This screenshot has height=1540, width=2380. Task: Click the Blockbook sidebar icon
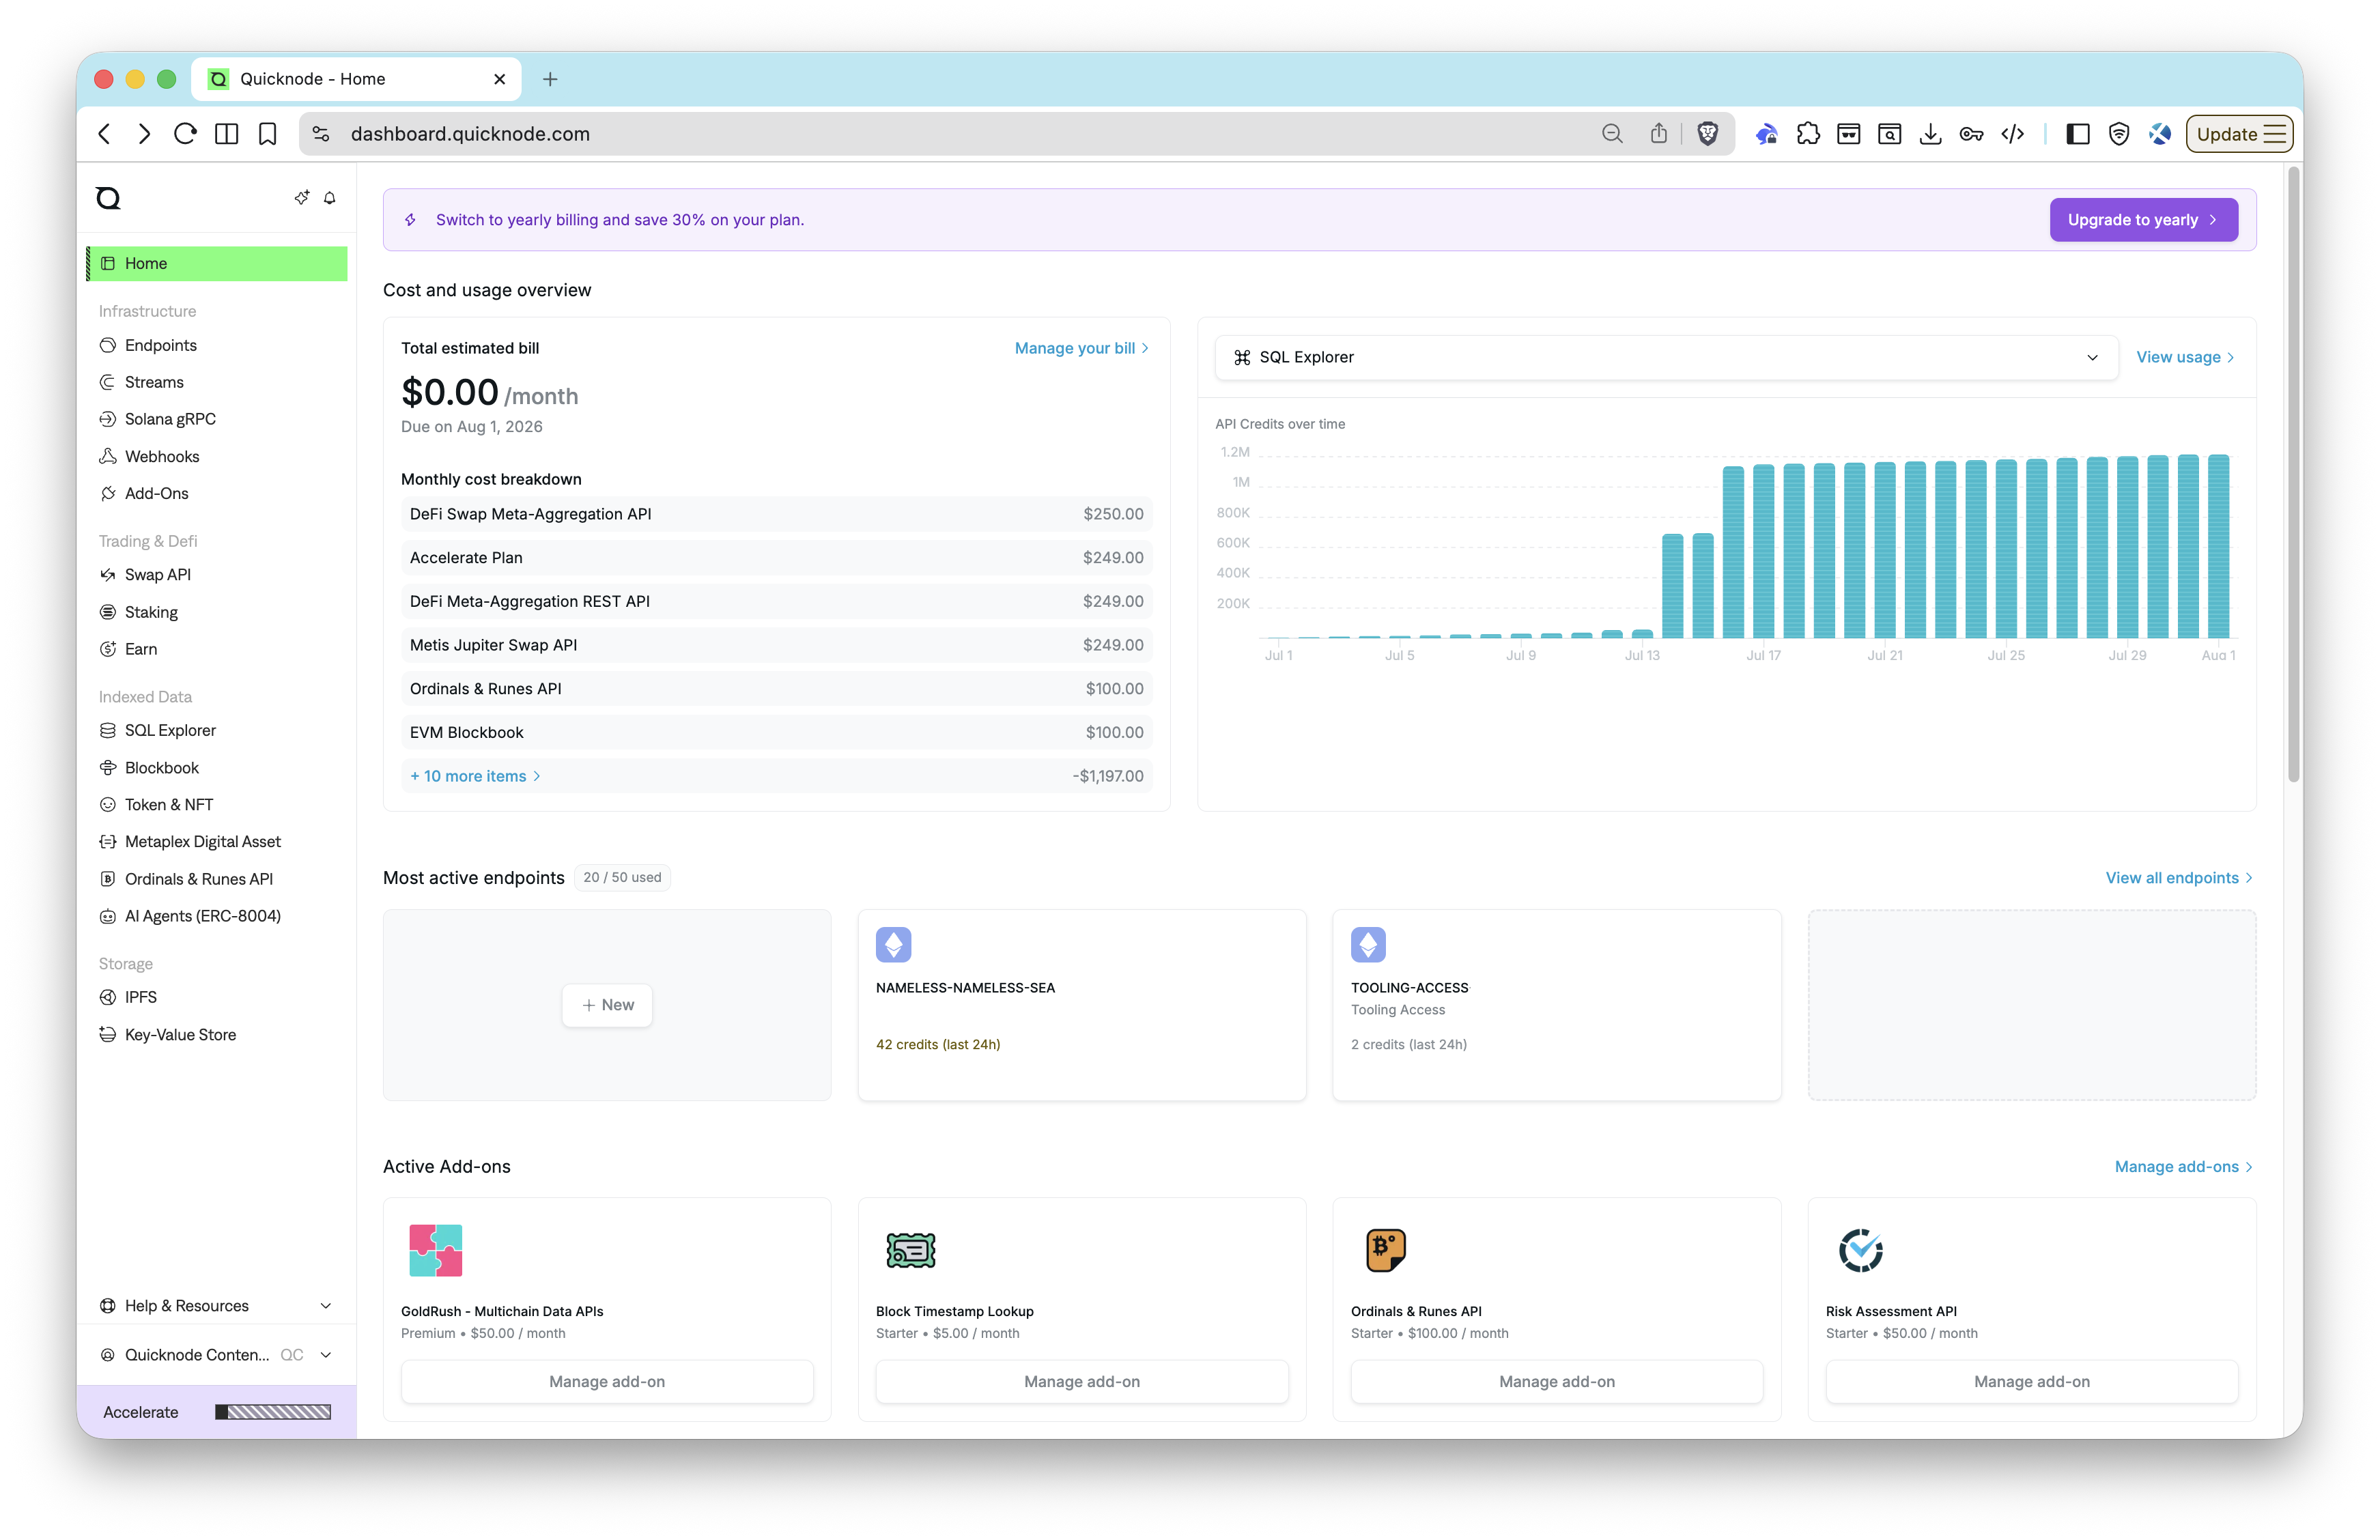tap(108, 768)
